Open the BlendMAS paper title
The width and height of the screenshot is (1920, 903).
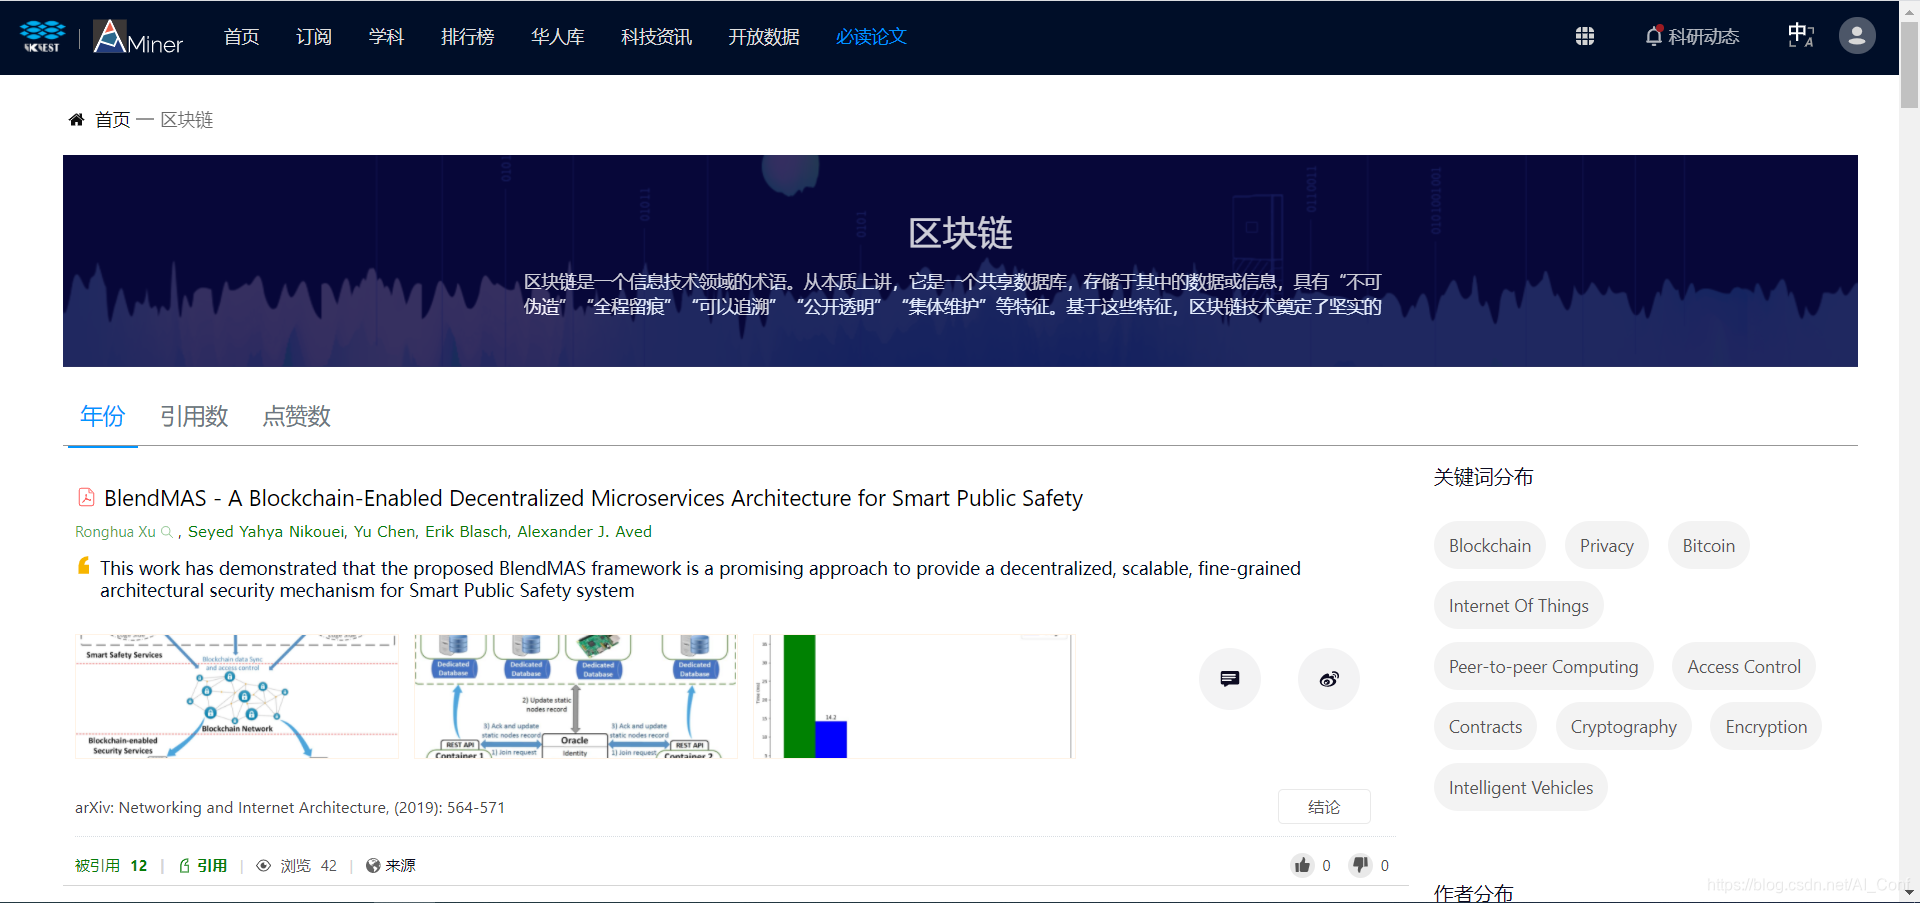pos(593,498)
